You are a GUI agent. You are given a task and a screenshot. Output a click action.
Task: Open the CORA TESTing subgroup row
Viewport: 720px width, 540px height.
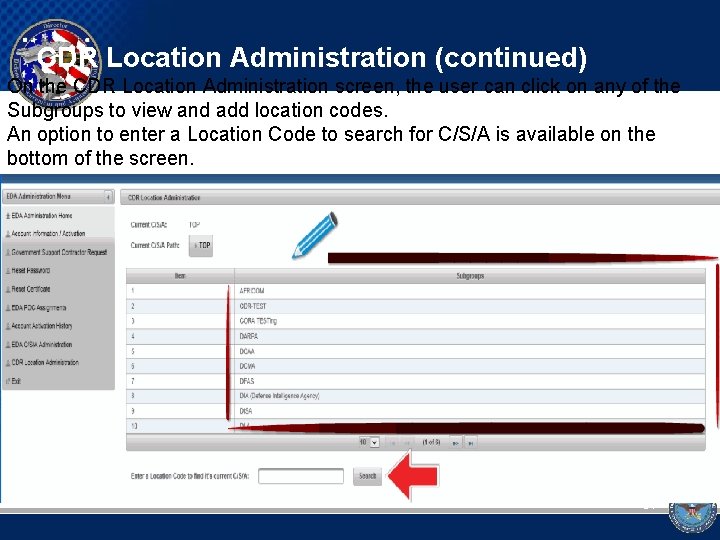(416, 321)
